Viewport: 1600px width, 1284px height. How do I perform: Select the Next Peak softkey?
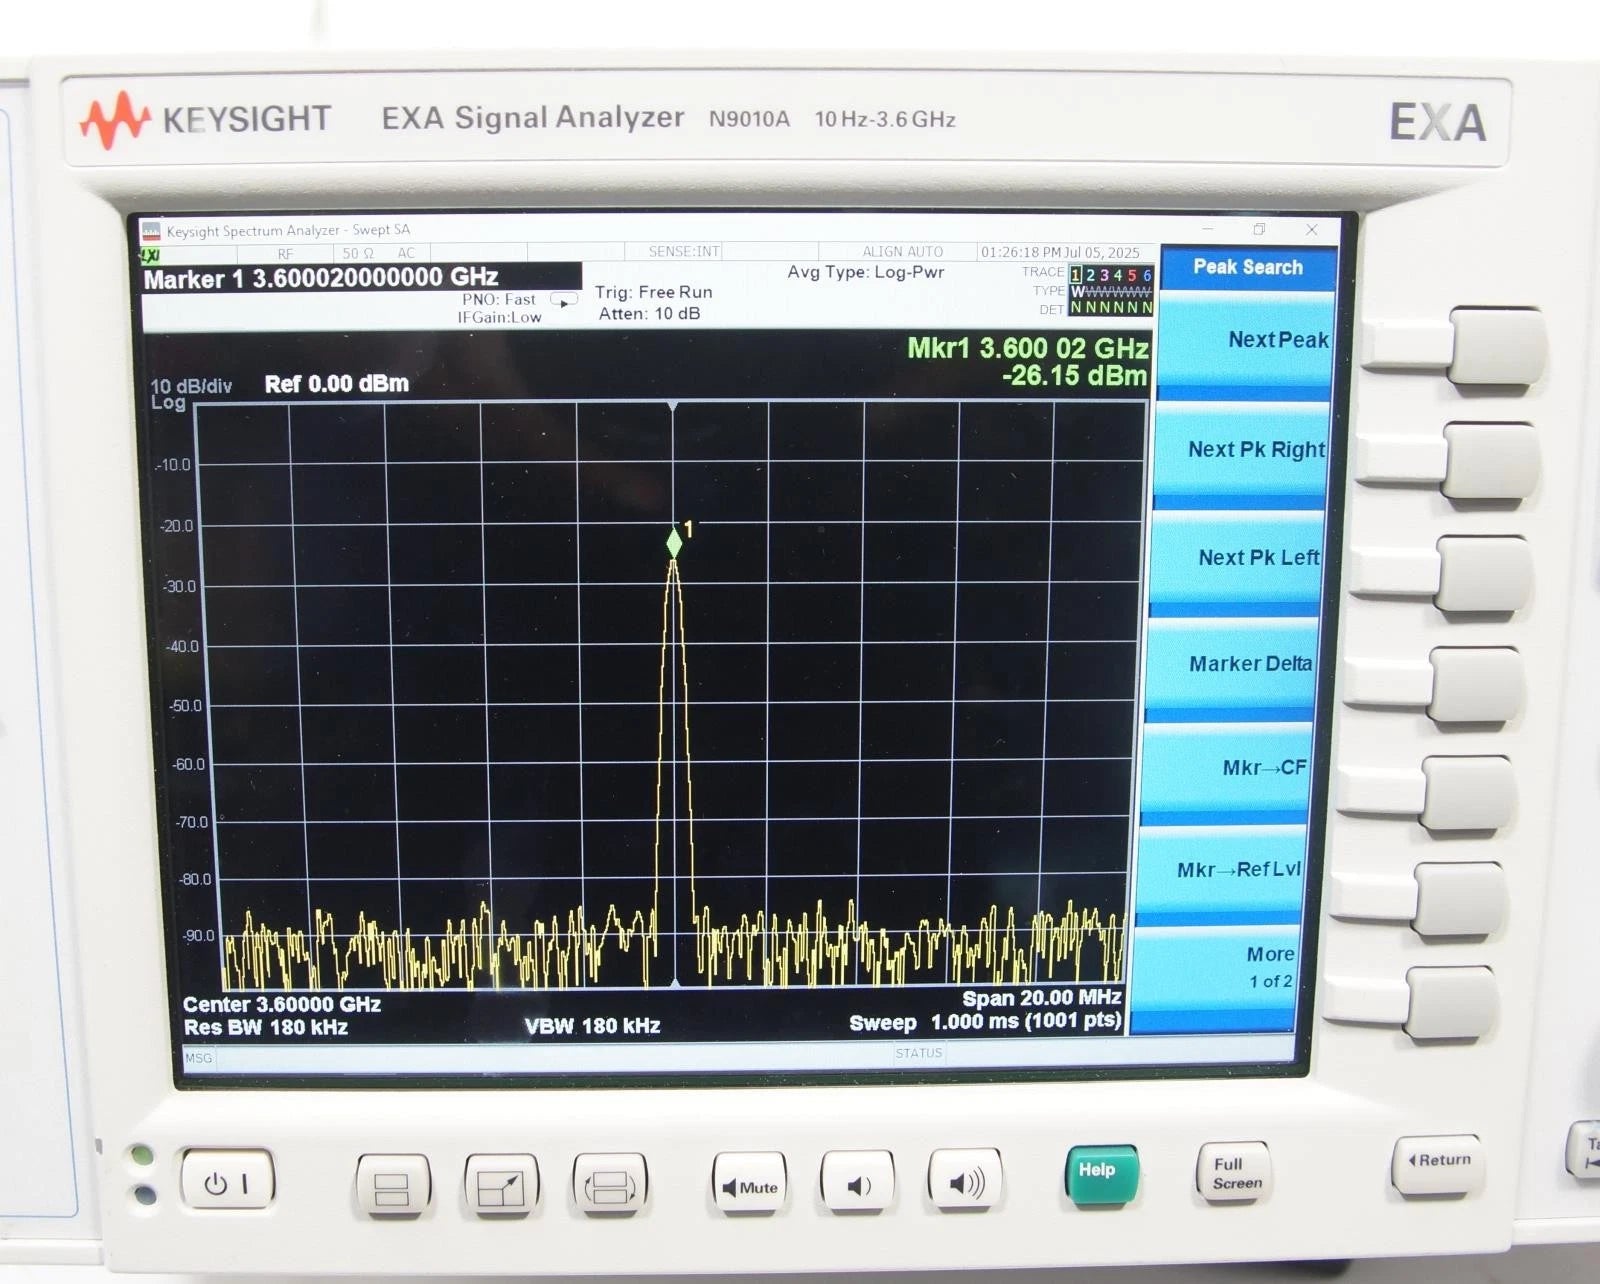pyautogui.click(x=1245, y=341)
